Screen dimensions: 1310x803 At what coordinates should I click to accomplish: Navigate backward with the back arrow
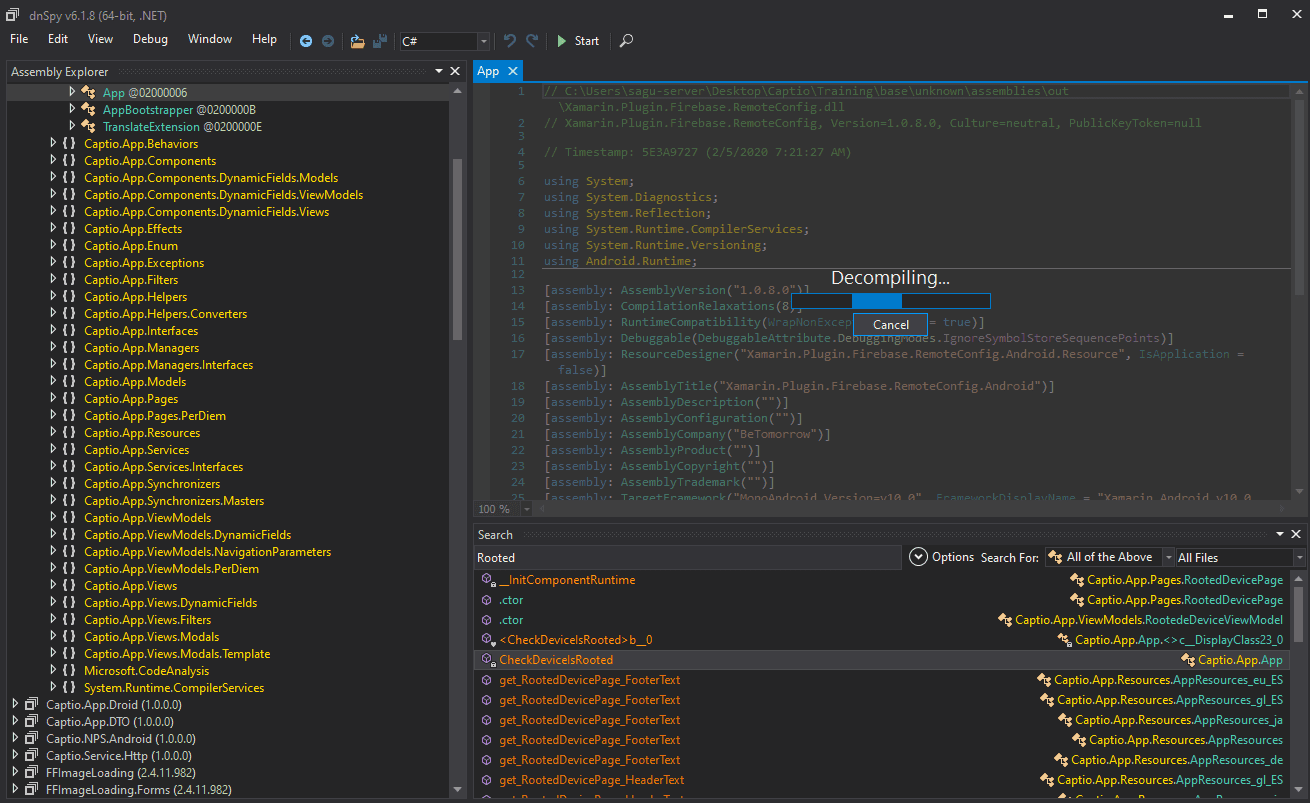click(307, 41)
